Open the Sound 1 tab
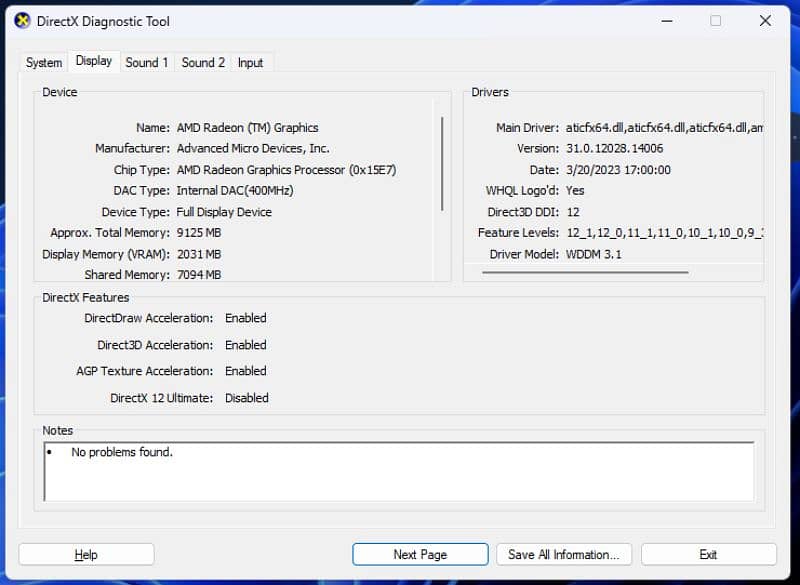 coord(146,62)
